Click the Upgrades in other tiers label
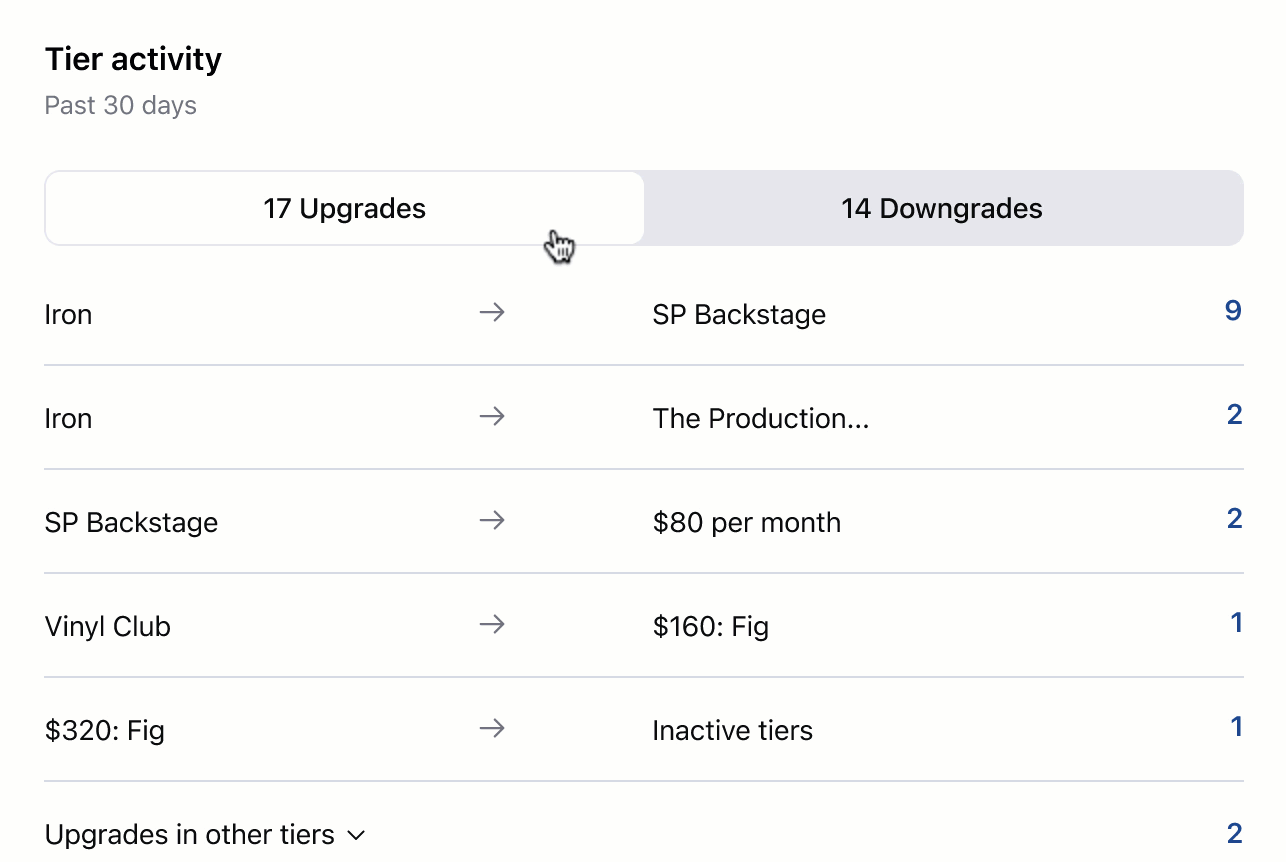The width and height of the screenshot is (1286, 862). [x=190, y=835]
